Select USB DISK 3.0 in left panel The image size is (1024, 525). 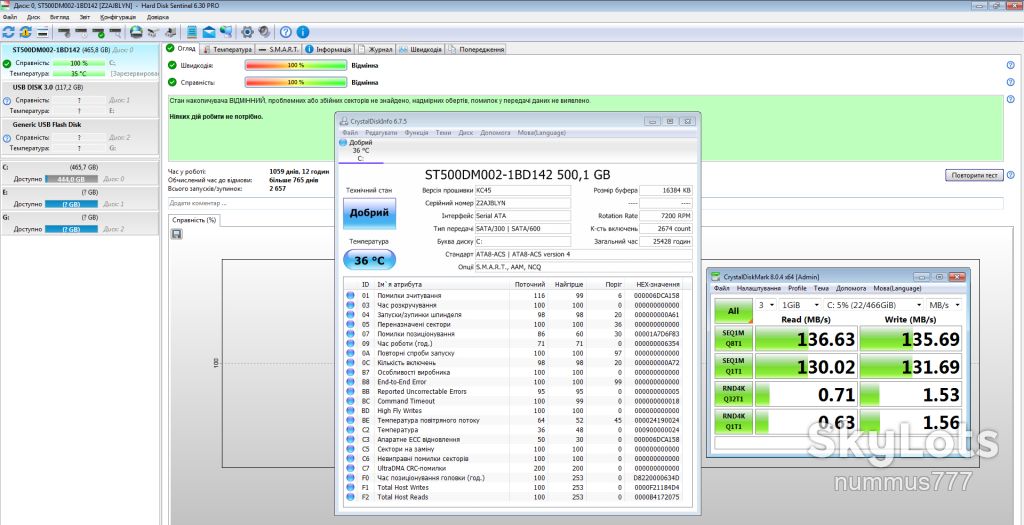pyautogui.click(x=79, y=99)
